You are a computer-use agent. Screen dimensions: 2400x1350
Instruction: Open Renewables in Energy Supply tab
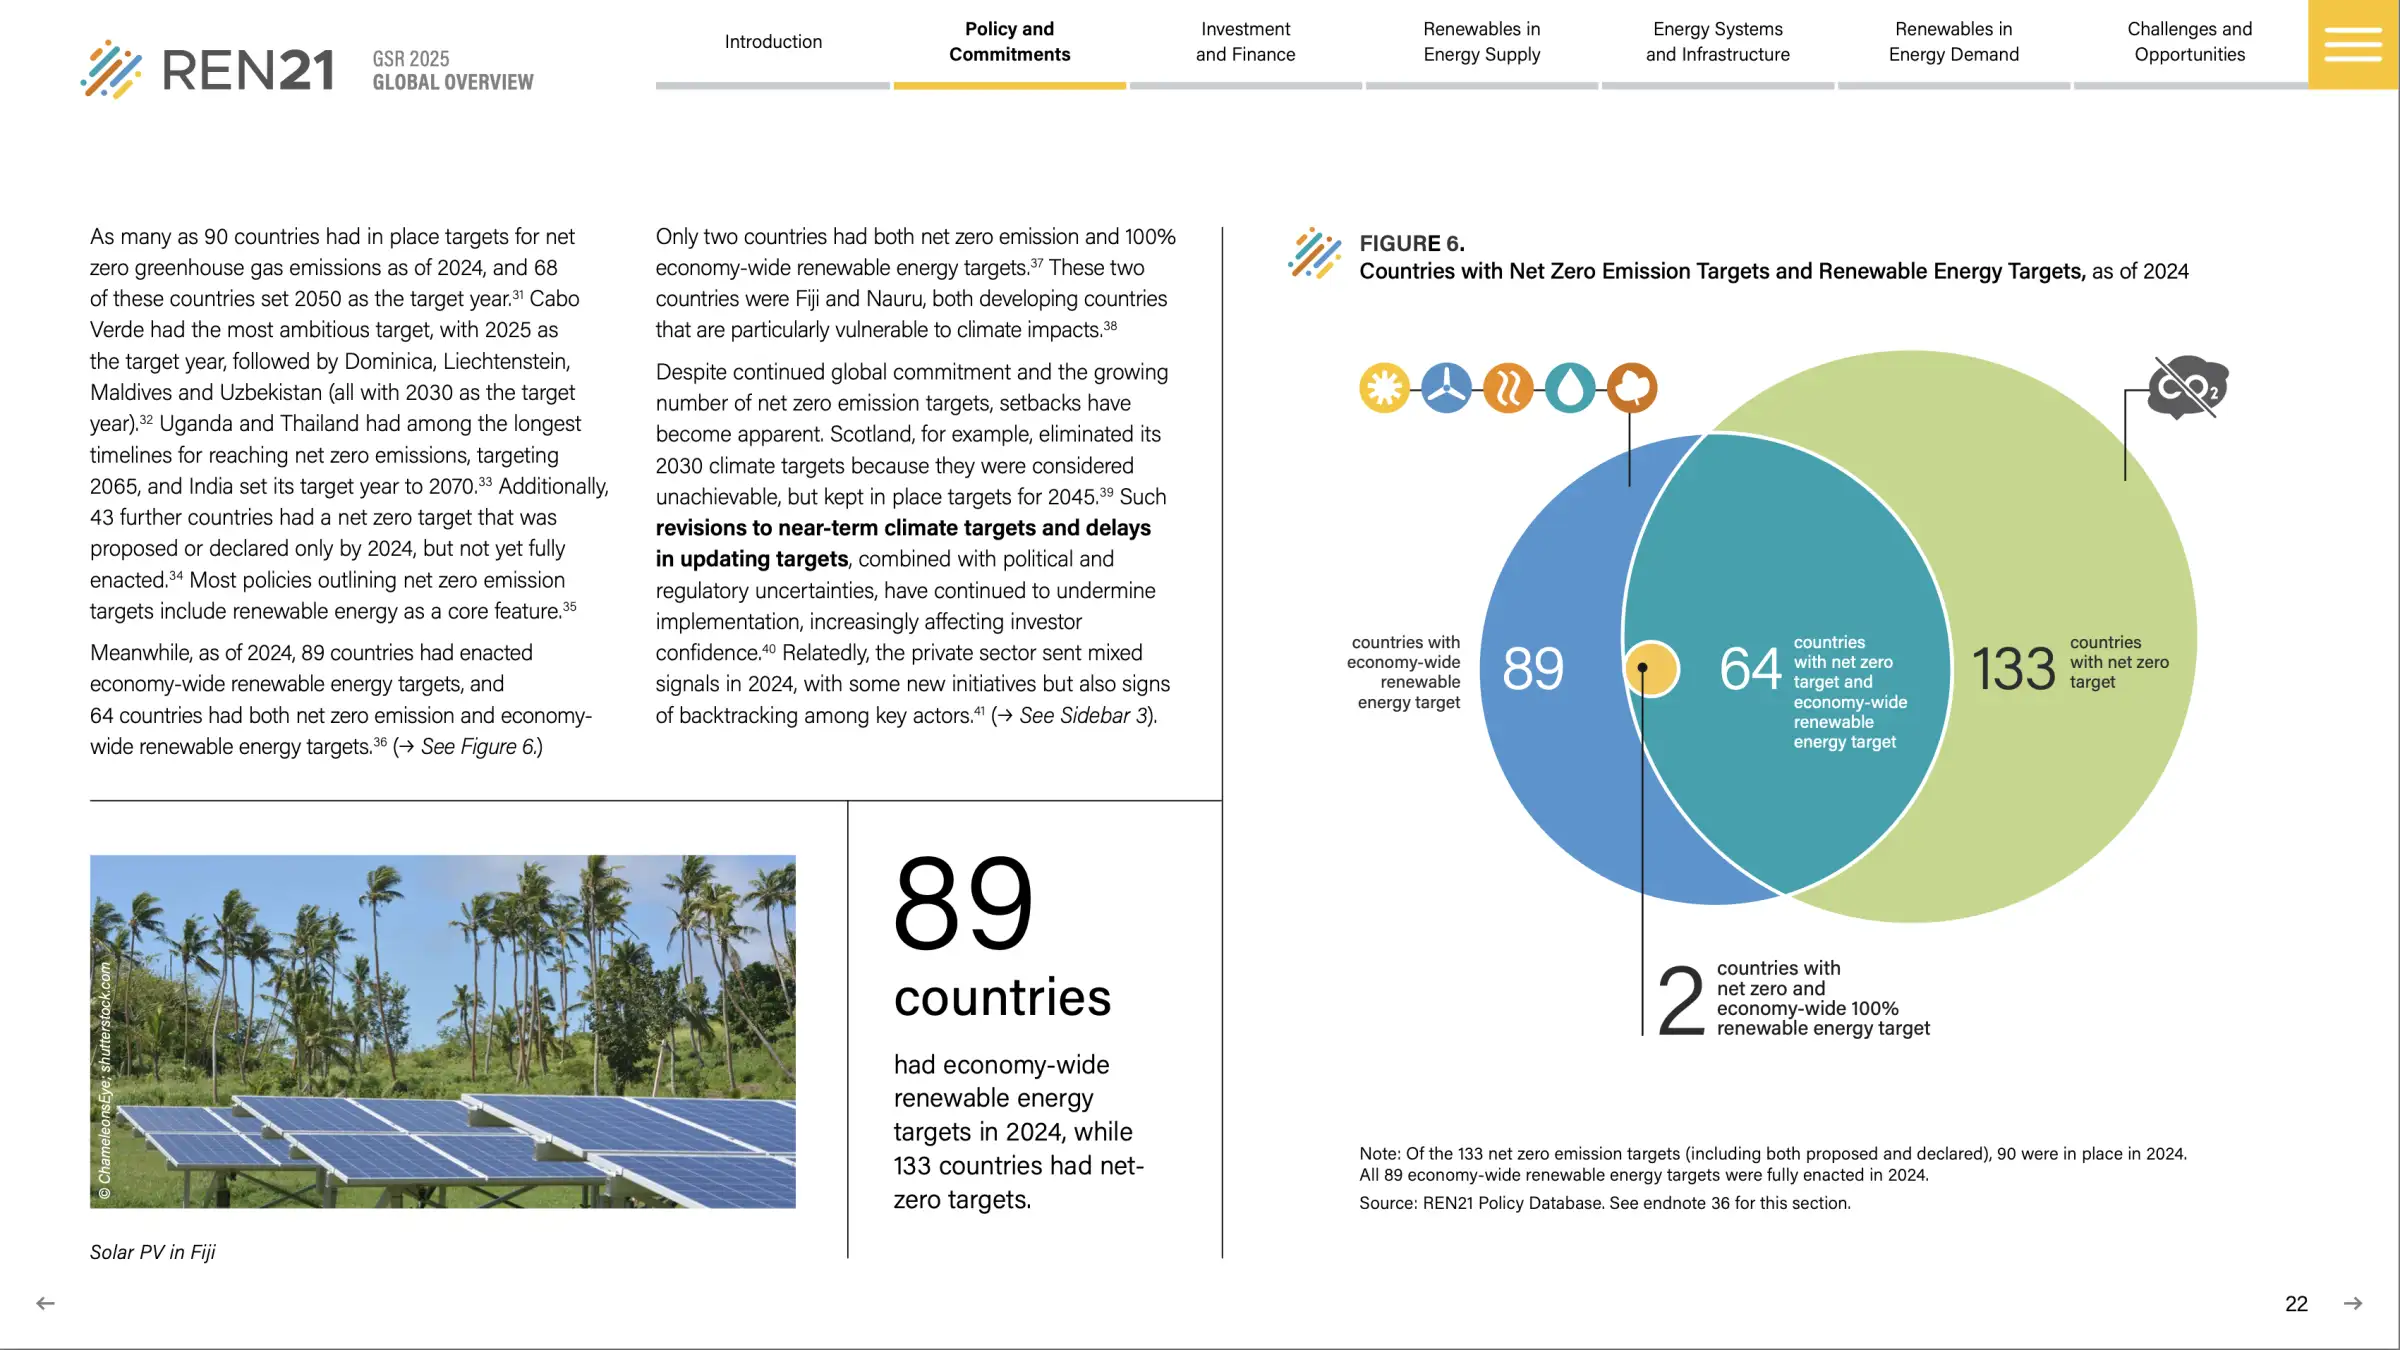point(1481,42)
